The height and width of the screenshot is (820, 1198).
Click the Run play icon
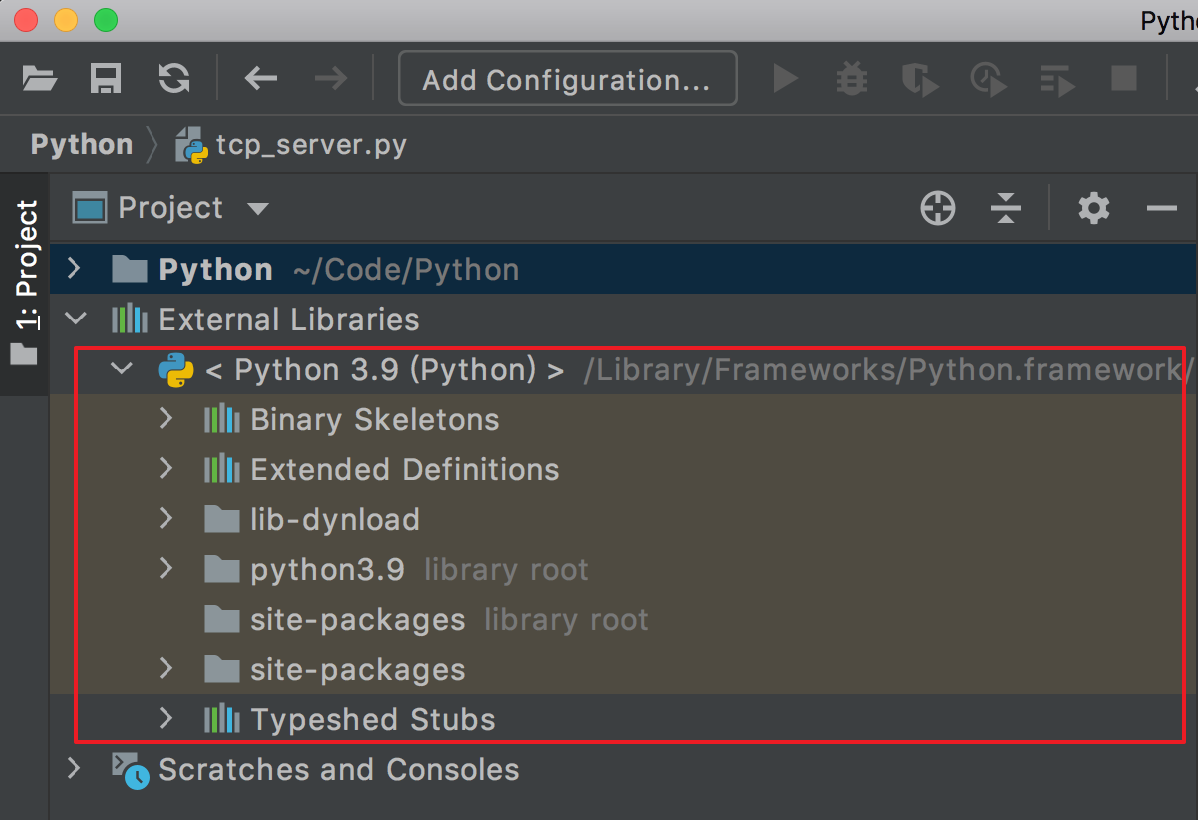tap(786, 78)
